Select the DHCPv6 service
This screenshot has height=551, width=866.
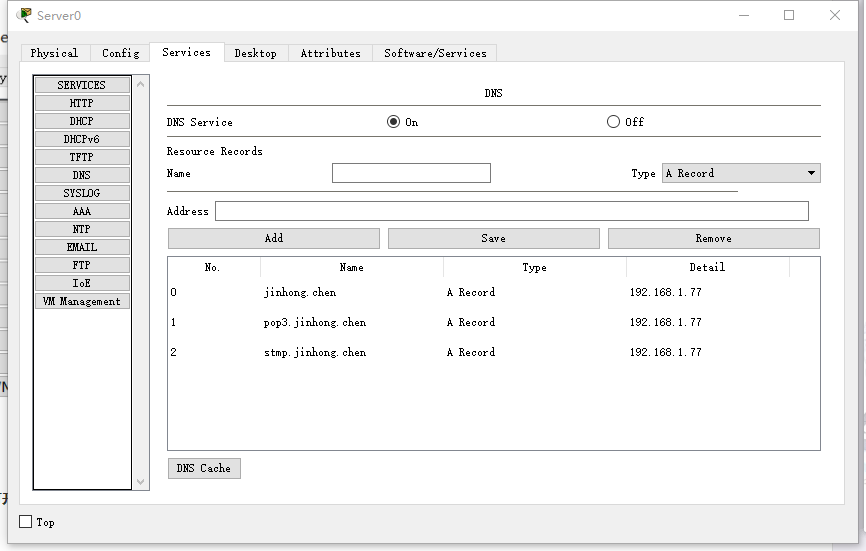click(x=82, y=139)
